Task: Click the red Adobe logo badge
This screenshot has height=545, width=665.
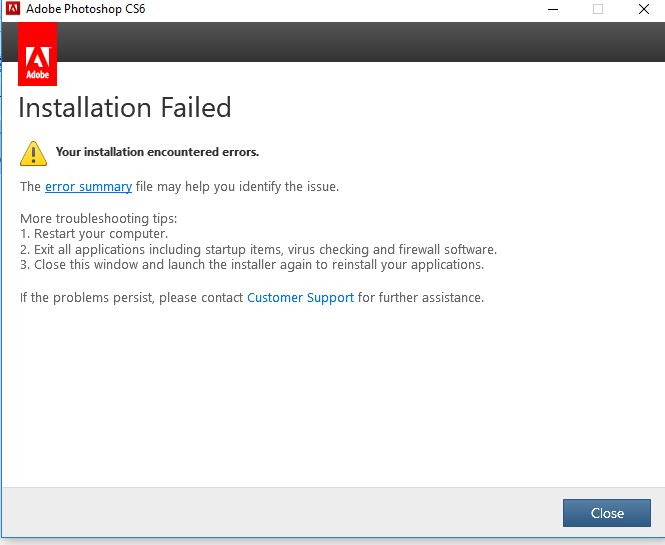Action: point(37,54)
